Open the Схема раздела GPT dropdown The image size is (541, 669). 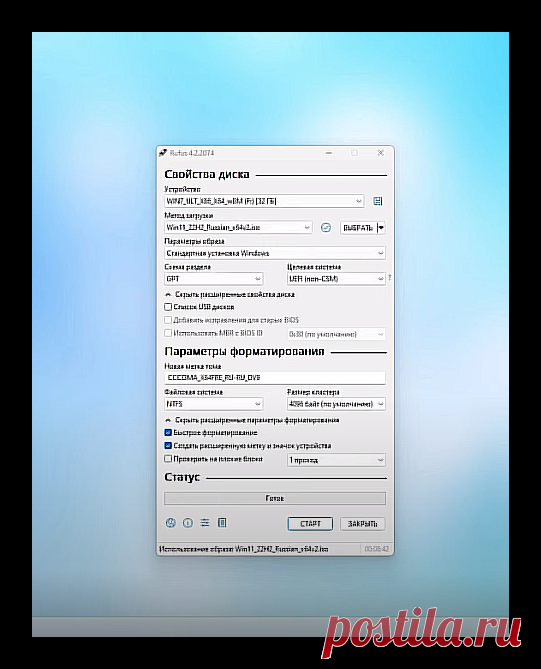click(x=214, y=279)
